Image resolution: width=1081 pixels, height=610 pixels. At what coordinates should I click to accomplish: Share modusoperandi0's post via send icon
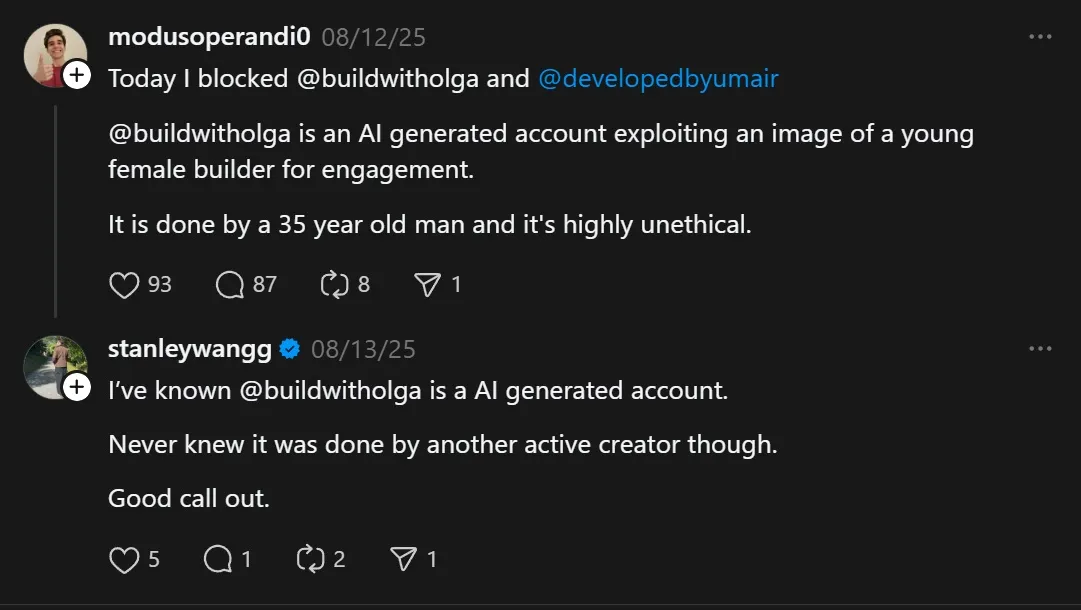tap(428, 285)
